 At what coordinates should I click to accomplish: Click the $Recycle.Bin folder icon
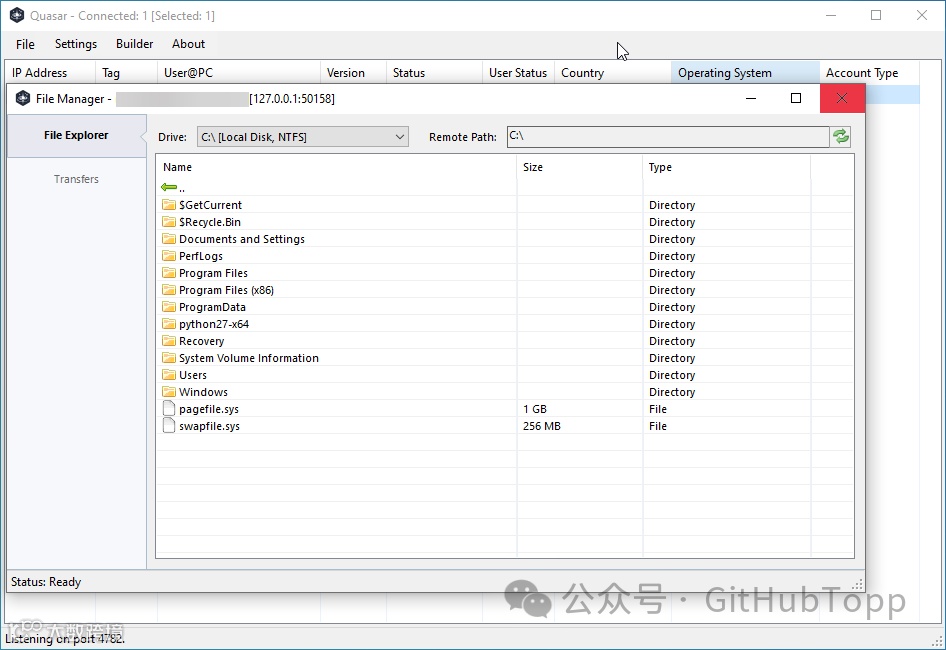pos(169,221)
